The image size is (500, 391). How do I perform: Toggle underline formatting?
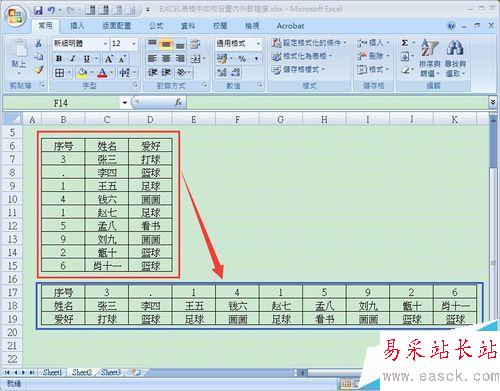click(87, 59)
